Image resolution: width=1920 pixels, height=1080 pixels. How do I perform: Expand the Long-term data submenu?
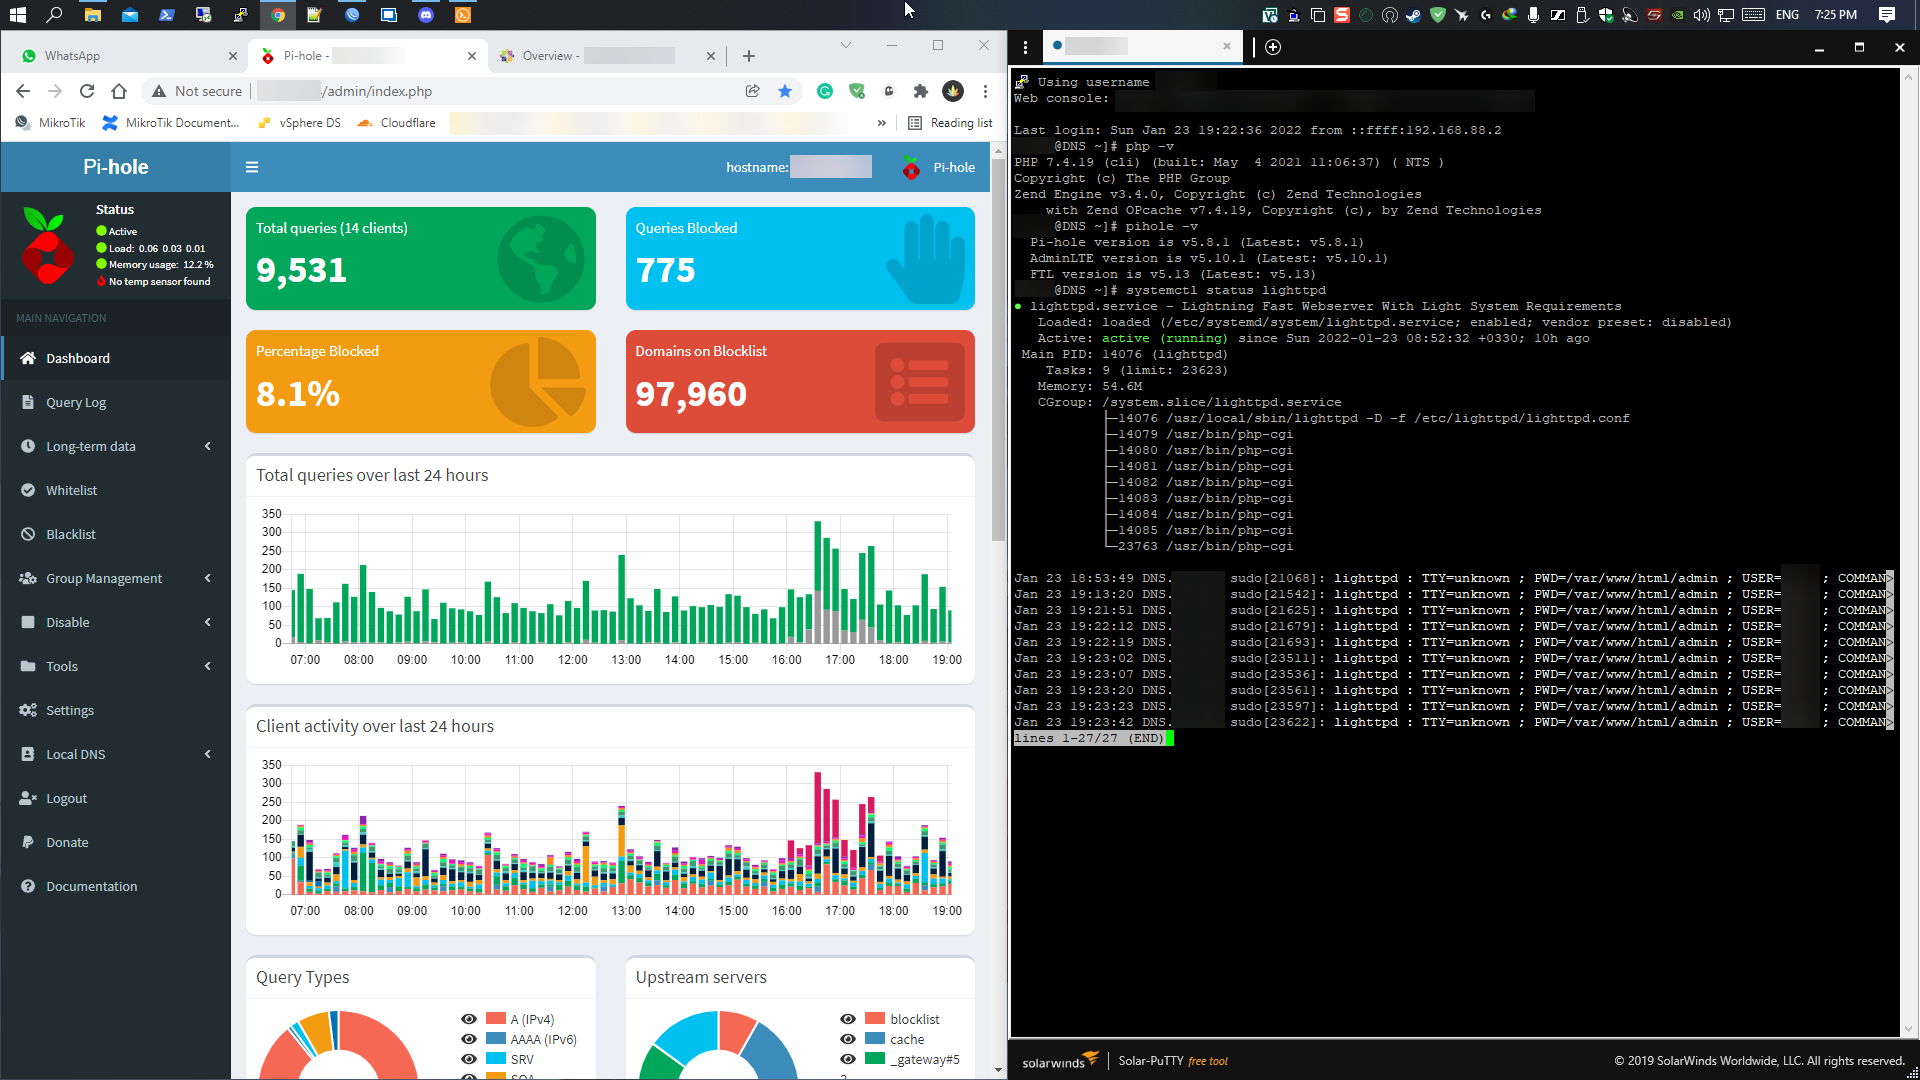[116, 446]
